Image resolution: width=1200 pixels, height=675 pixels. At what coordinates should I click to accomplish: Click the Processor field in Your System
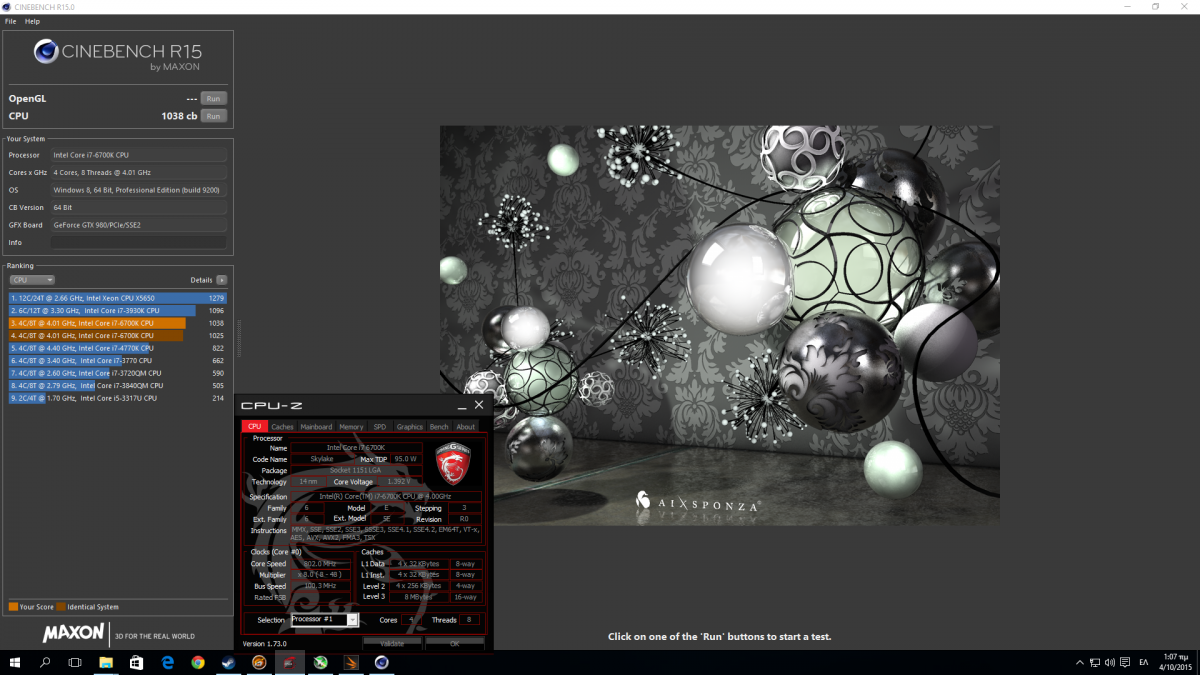[138, 155]
